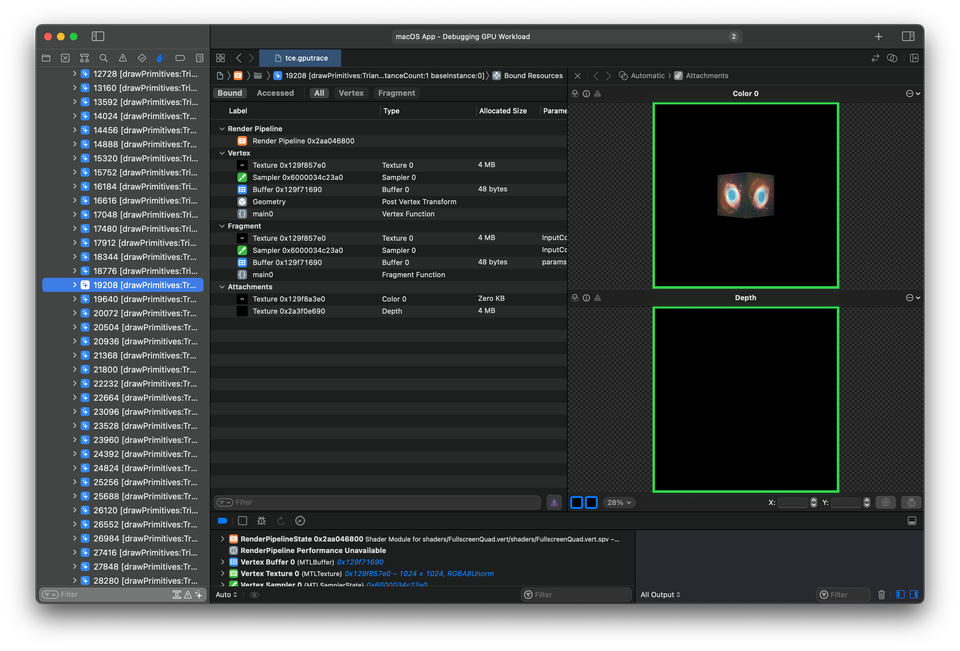Open the Test navigator diamond icon
This screenshot has width=960, height=651.
pyautogui.click(x=142, y=58)
